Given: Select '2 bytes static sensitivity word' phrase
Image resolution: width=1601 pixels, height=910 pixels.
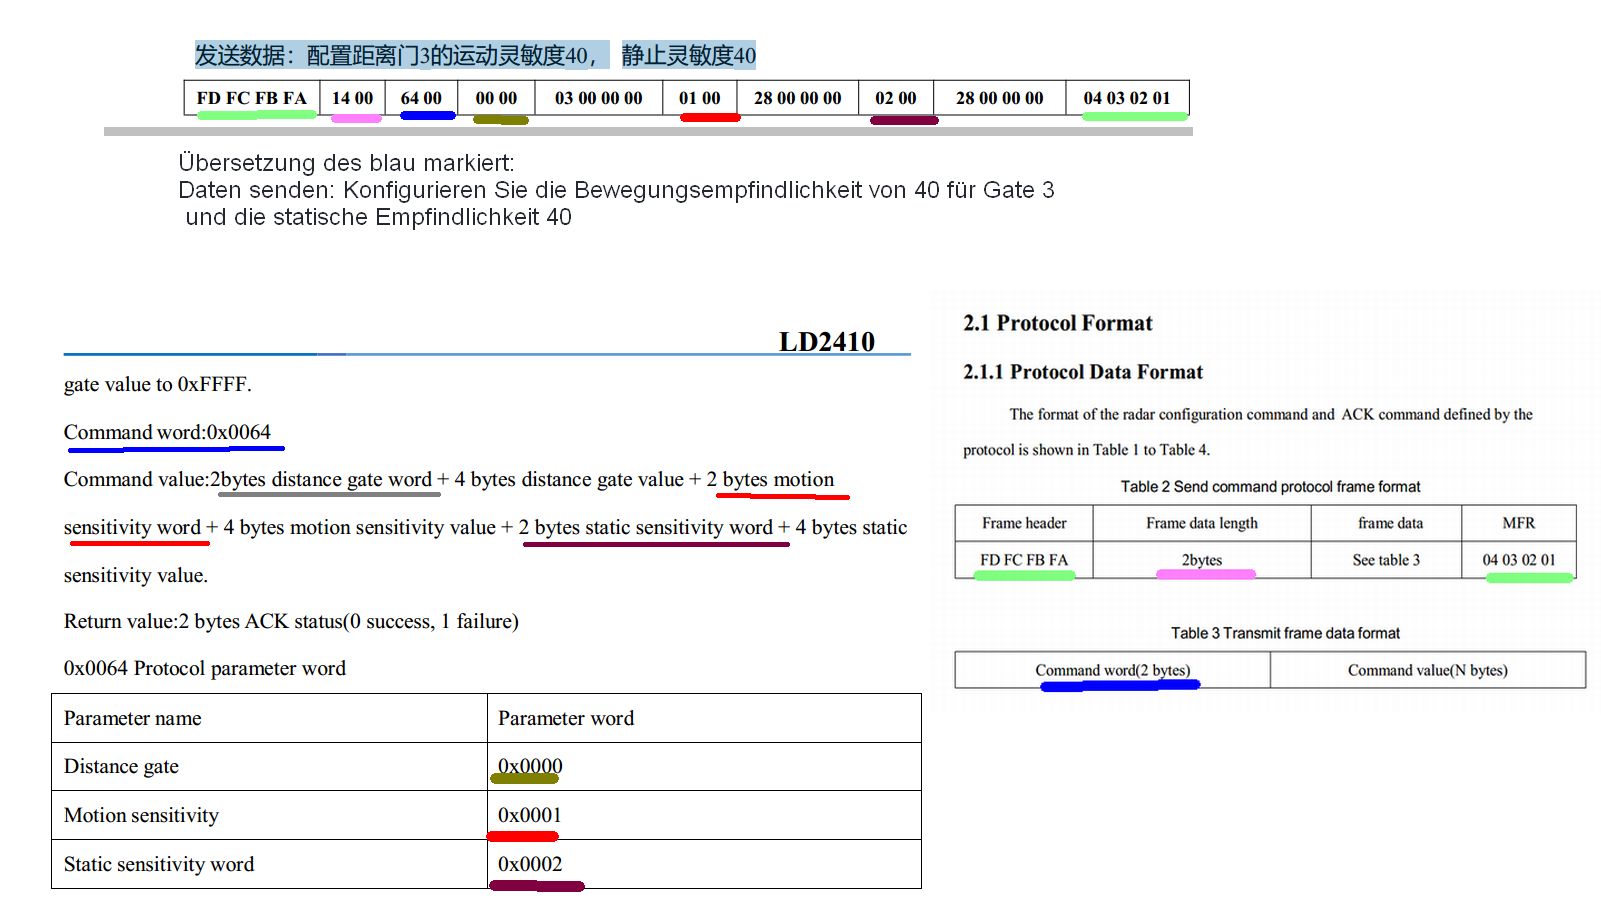Looking at the screenshot, I should pos(645,527).
